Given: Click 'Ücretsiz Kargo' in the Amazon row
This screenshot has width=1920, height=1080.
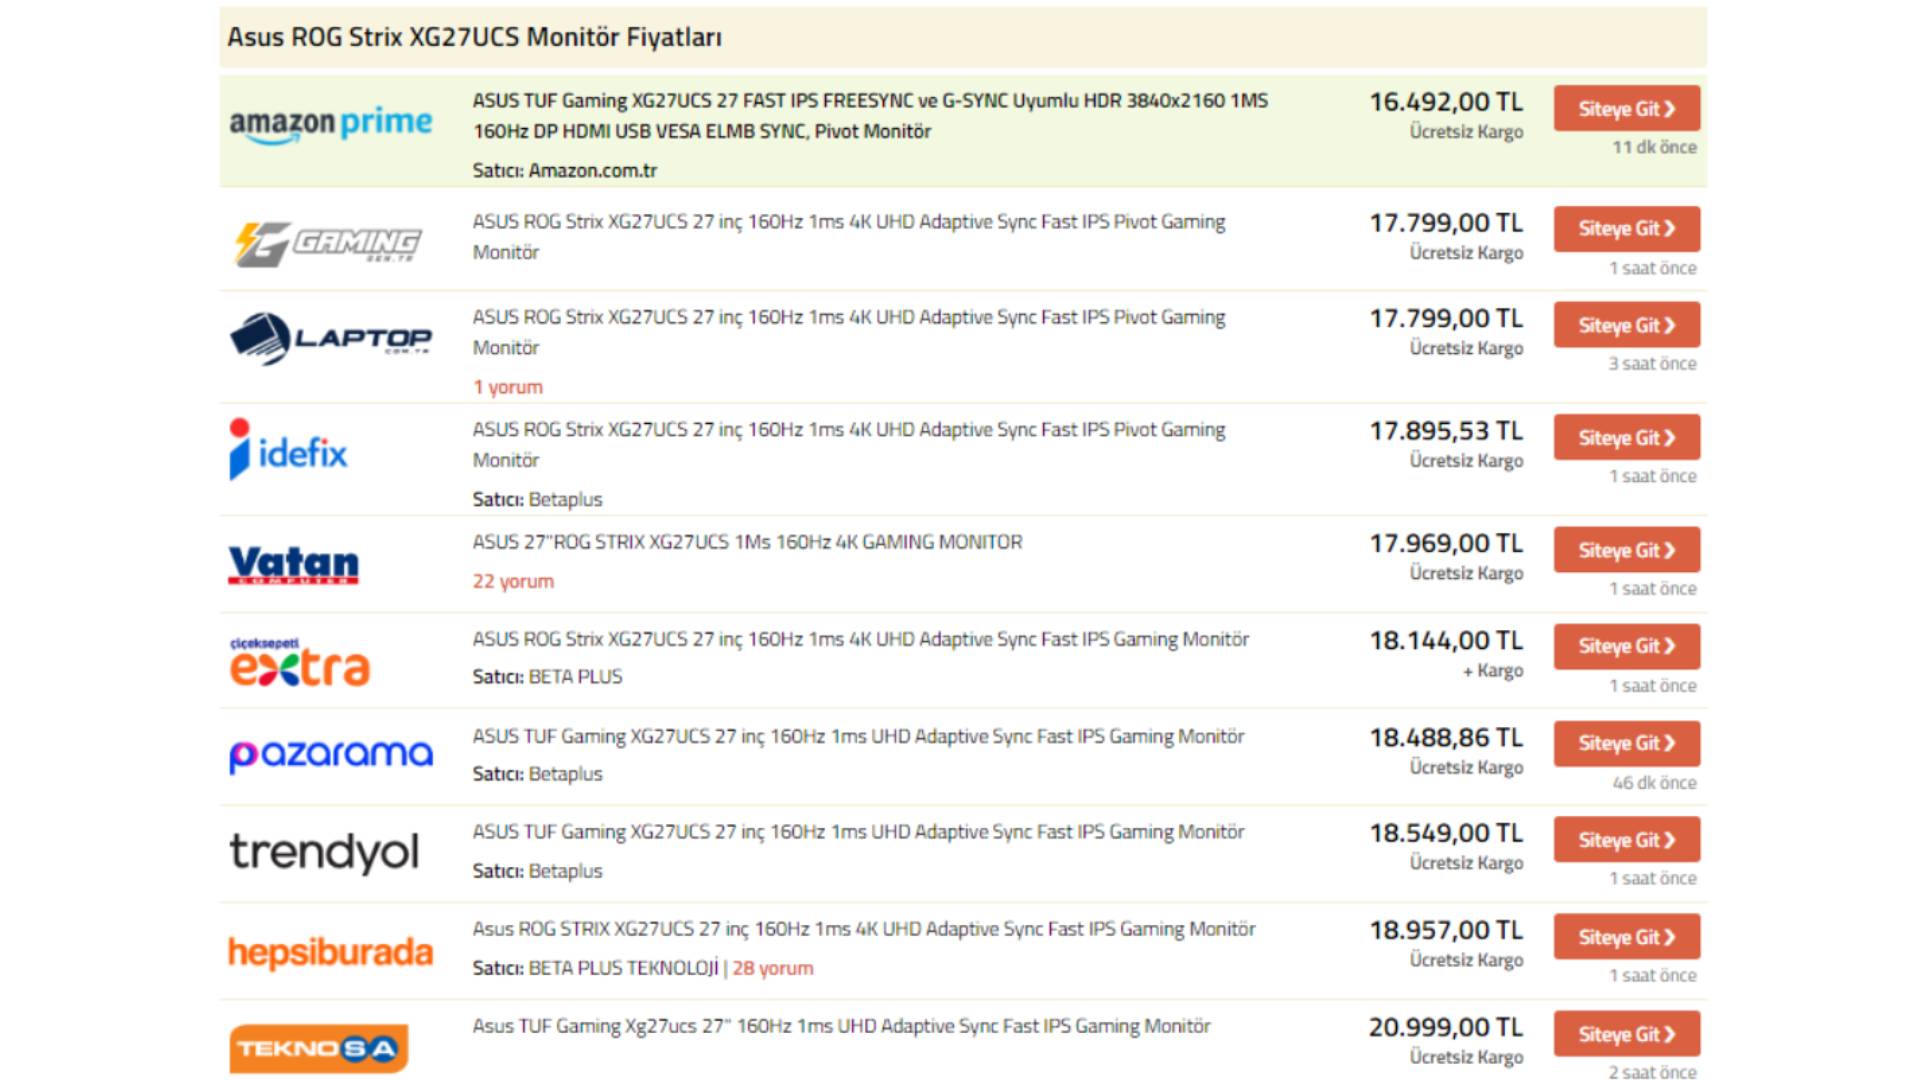Looking at the screenshot, I should coord(1467,132).
